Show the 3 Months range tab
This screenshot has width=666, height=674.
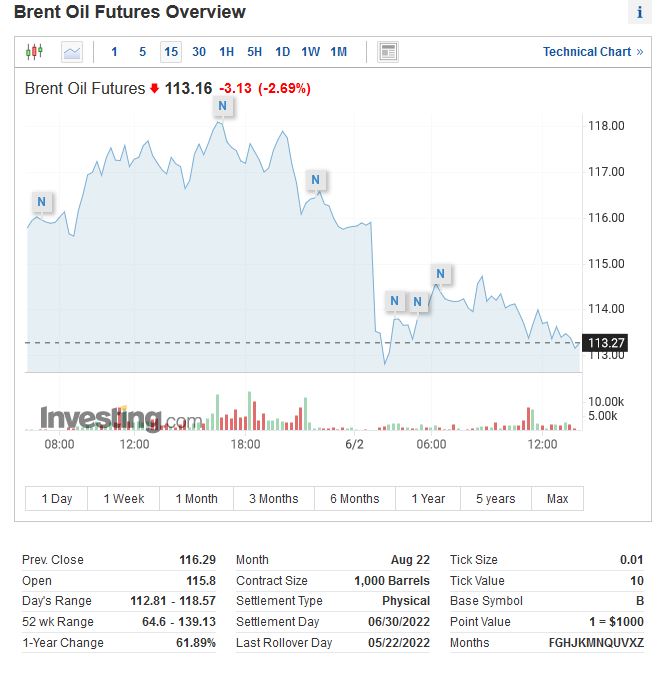pos(273,499)
